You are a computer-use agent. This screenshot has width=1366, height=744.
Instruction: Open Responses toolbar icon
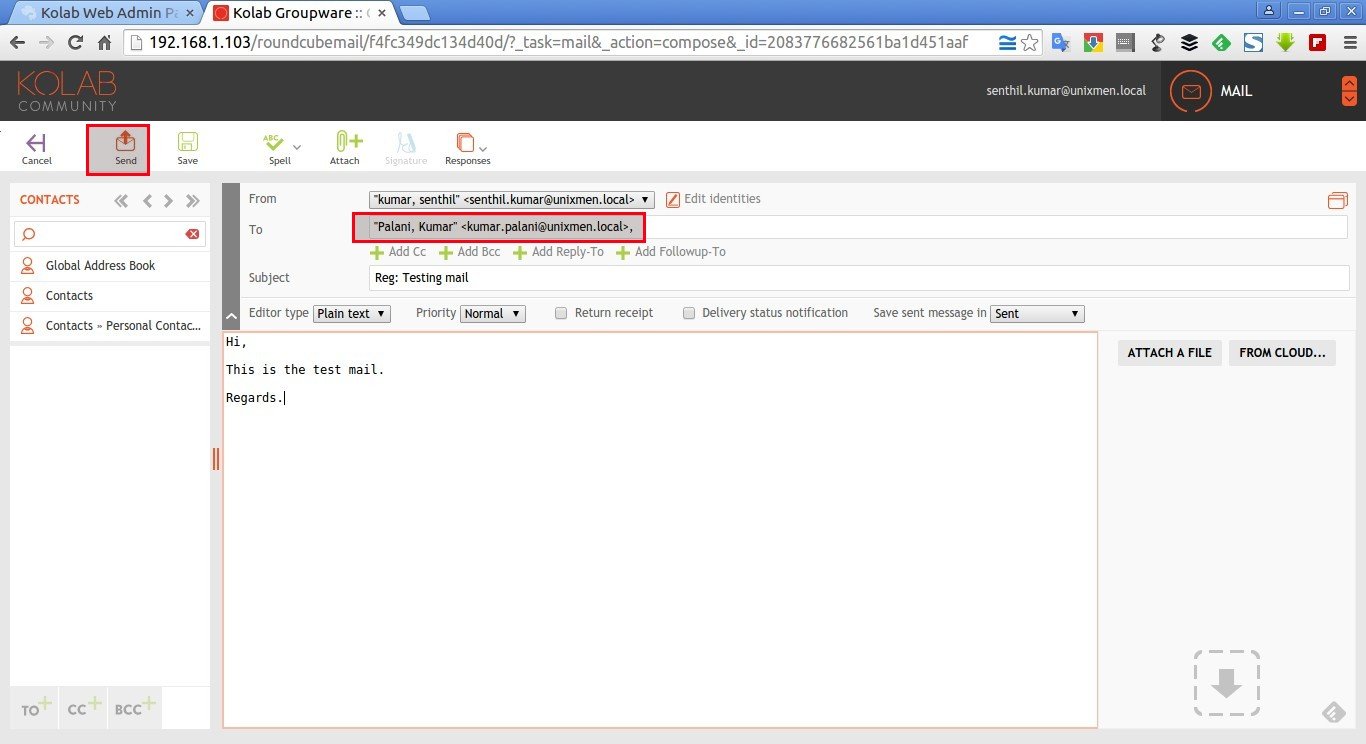coord(464,143)
